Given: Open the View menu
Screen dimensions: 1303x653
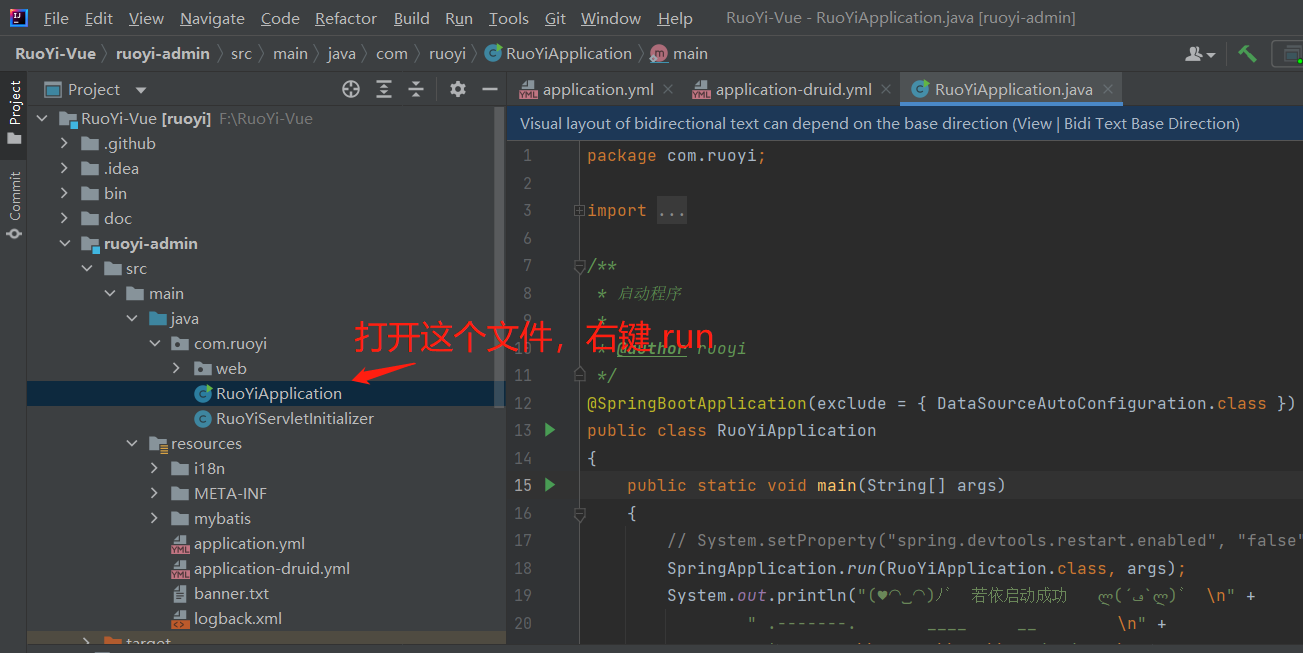Looking at the screenshot, I should coord(146,18).
